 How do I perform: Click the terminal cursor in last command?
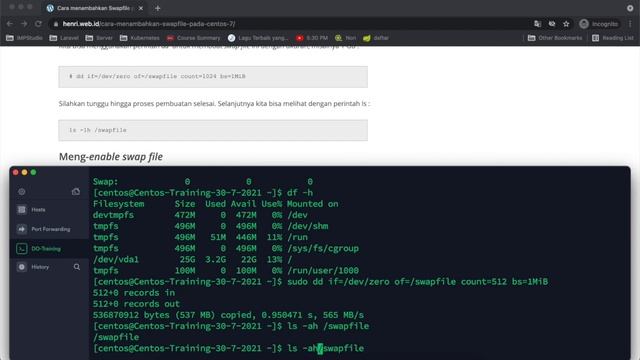[x=320, y=349]
